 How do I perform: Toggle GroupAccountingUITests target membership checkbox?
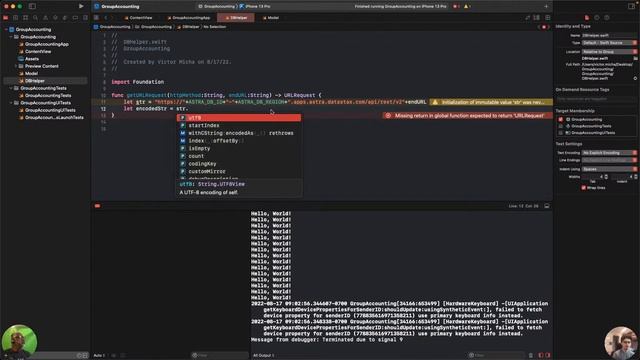pyautogui.click(x=560, y=133)
